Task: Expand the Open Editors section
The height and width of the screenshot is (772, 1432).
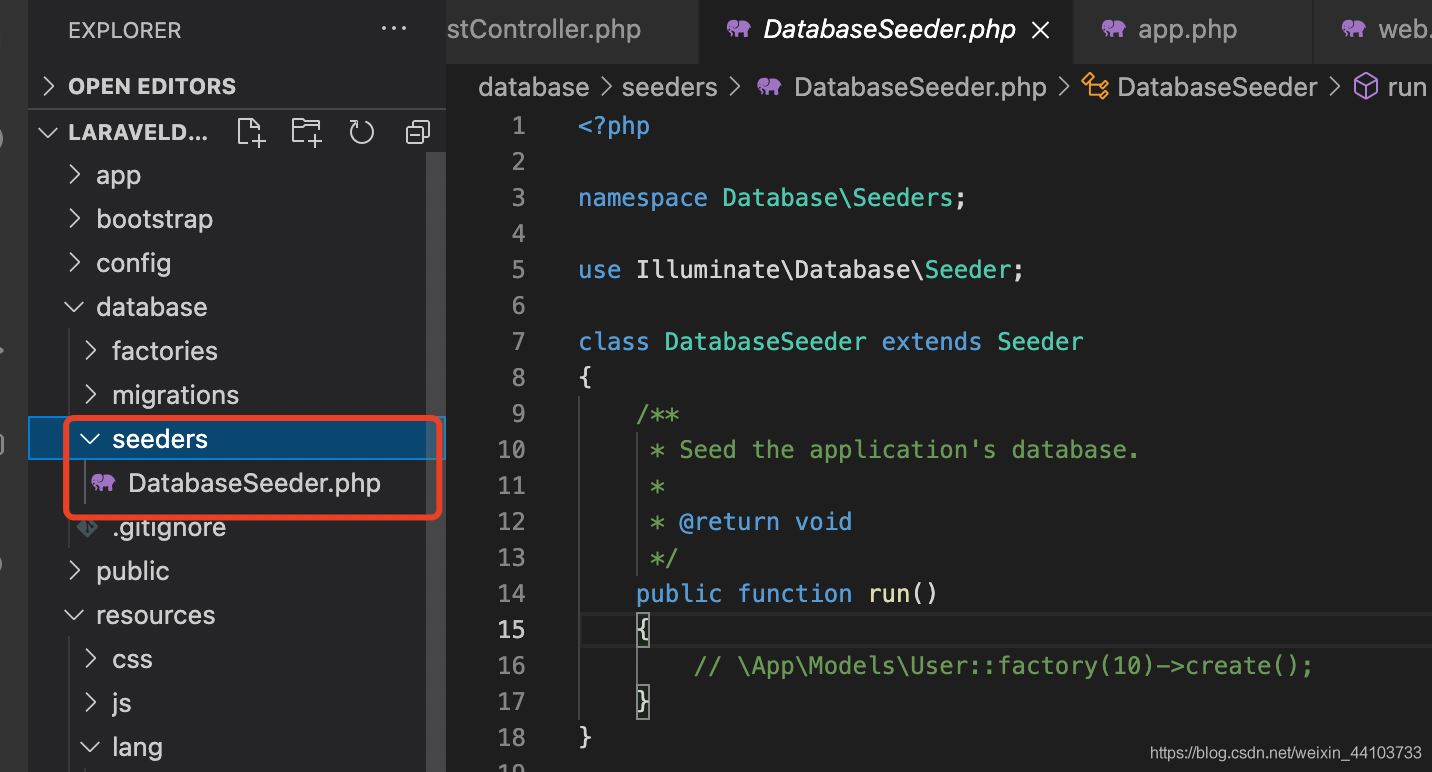Action: tap(48, 86)
